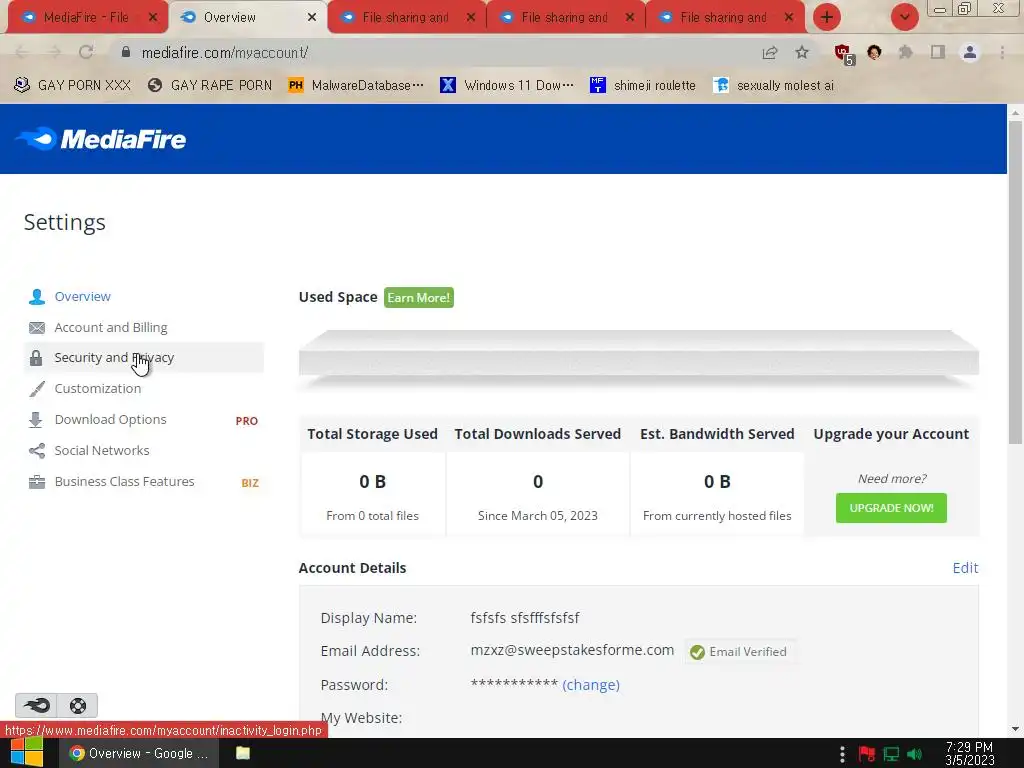Image resolution: width=1024 pixels, height=768 pixels.
Task: Open a new tab with the plus button
Action: 827,17
